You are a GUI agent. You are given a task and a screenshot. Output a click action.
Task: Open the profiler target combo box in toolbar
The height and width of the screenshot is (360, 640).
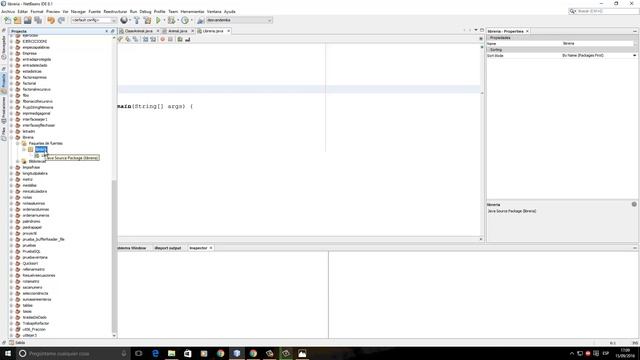coord(239,20)
